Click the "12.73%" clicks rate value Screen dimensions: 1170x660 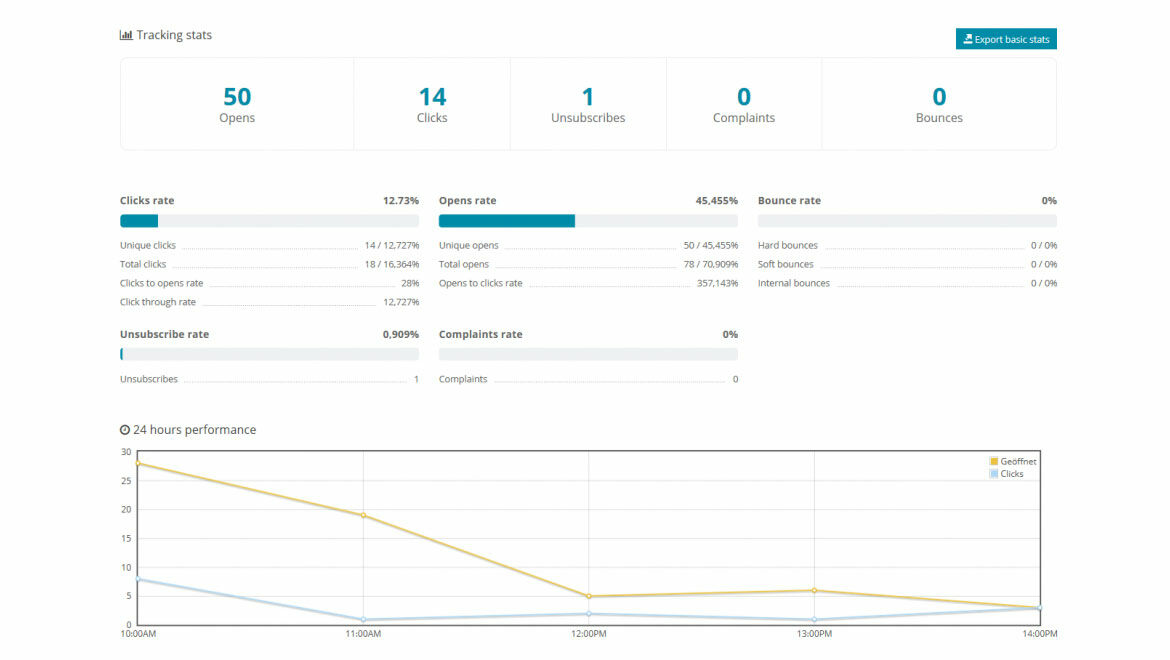401,201
